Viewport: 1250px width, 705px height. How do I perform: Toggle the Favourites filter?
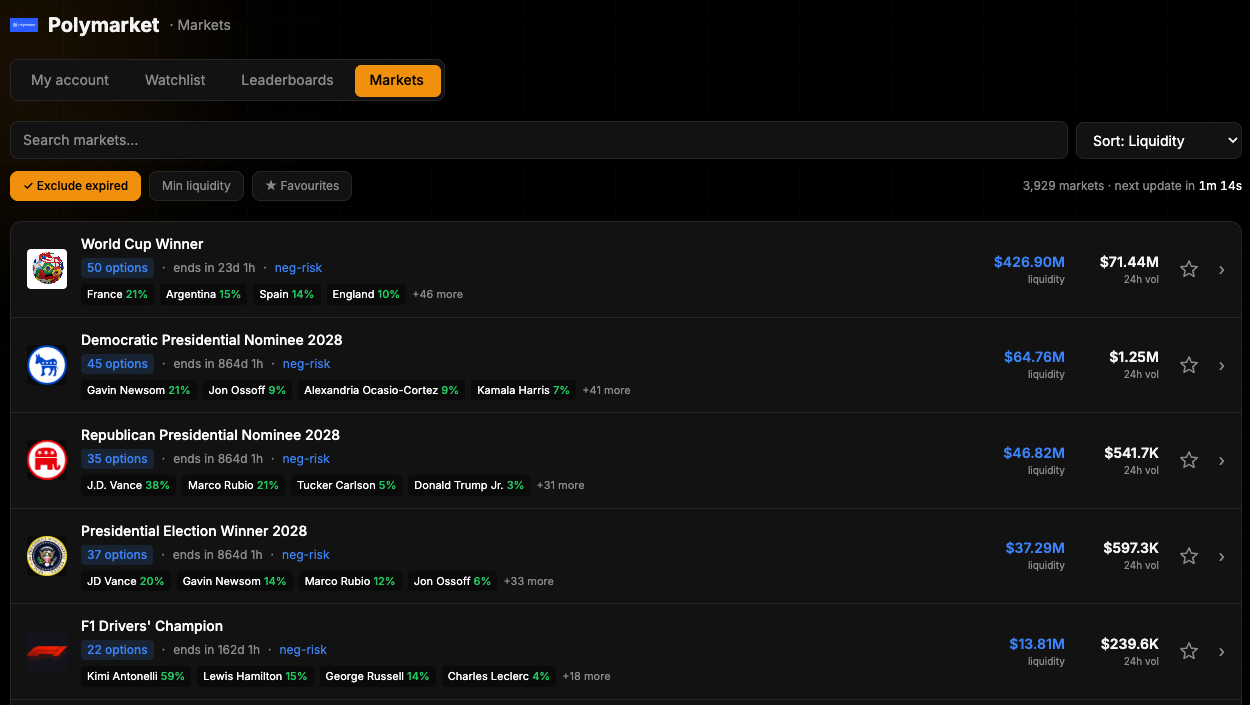pyautogui.click(x=302, y=186)
